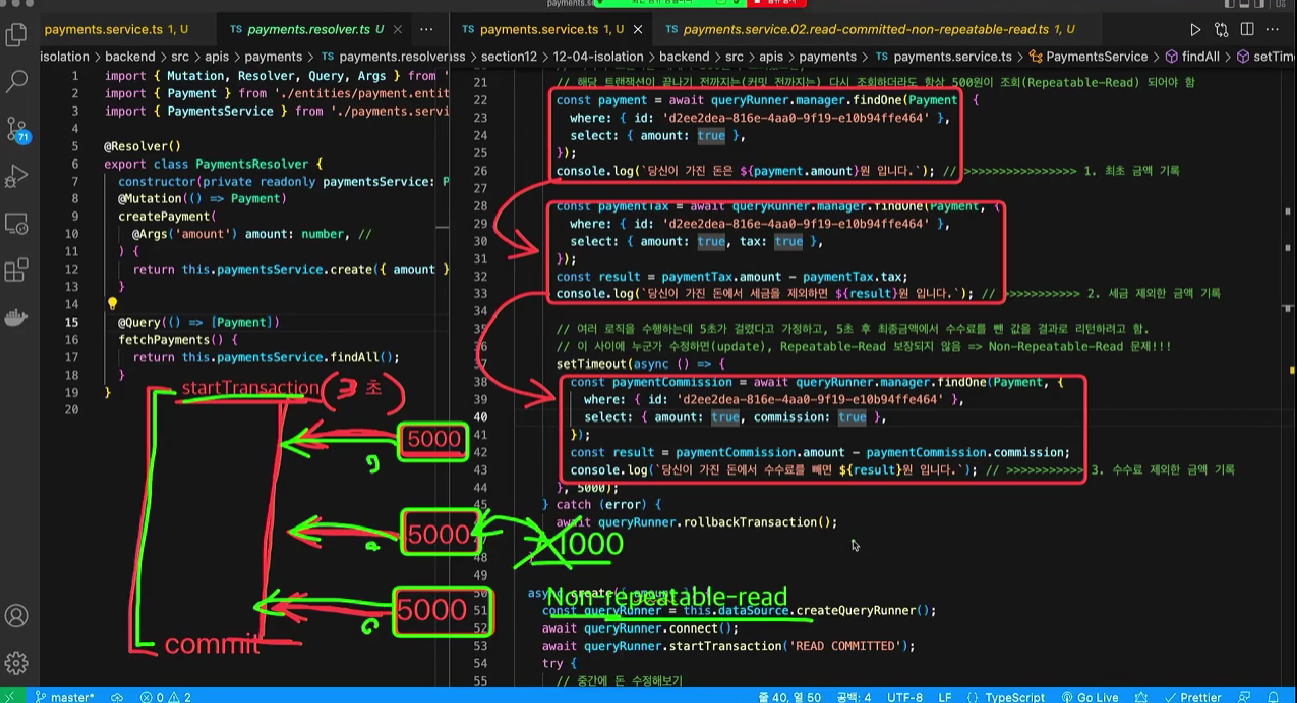
Task: Click the cursor position indicator in status bar
Action: coord(791,697)
